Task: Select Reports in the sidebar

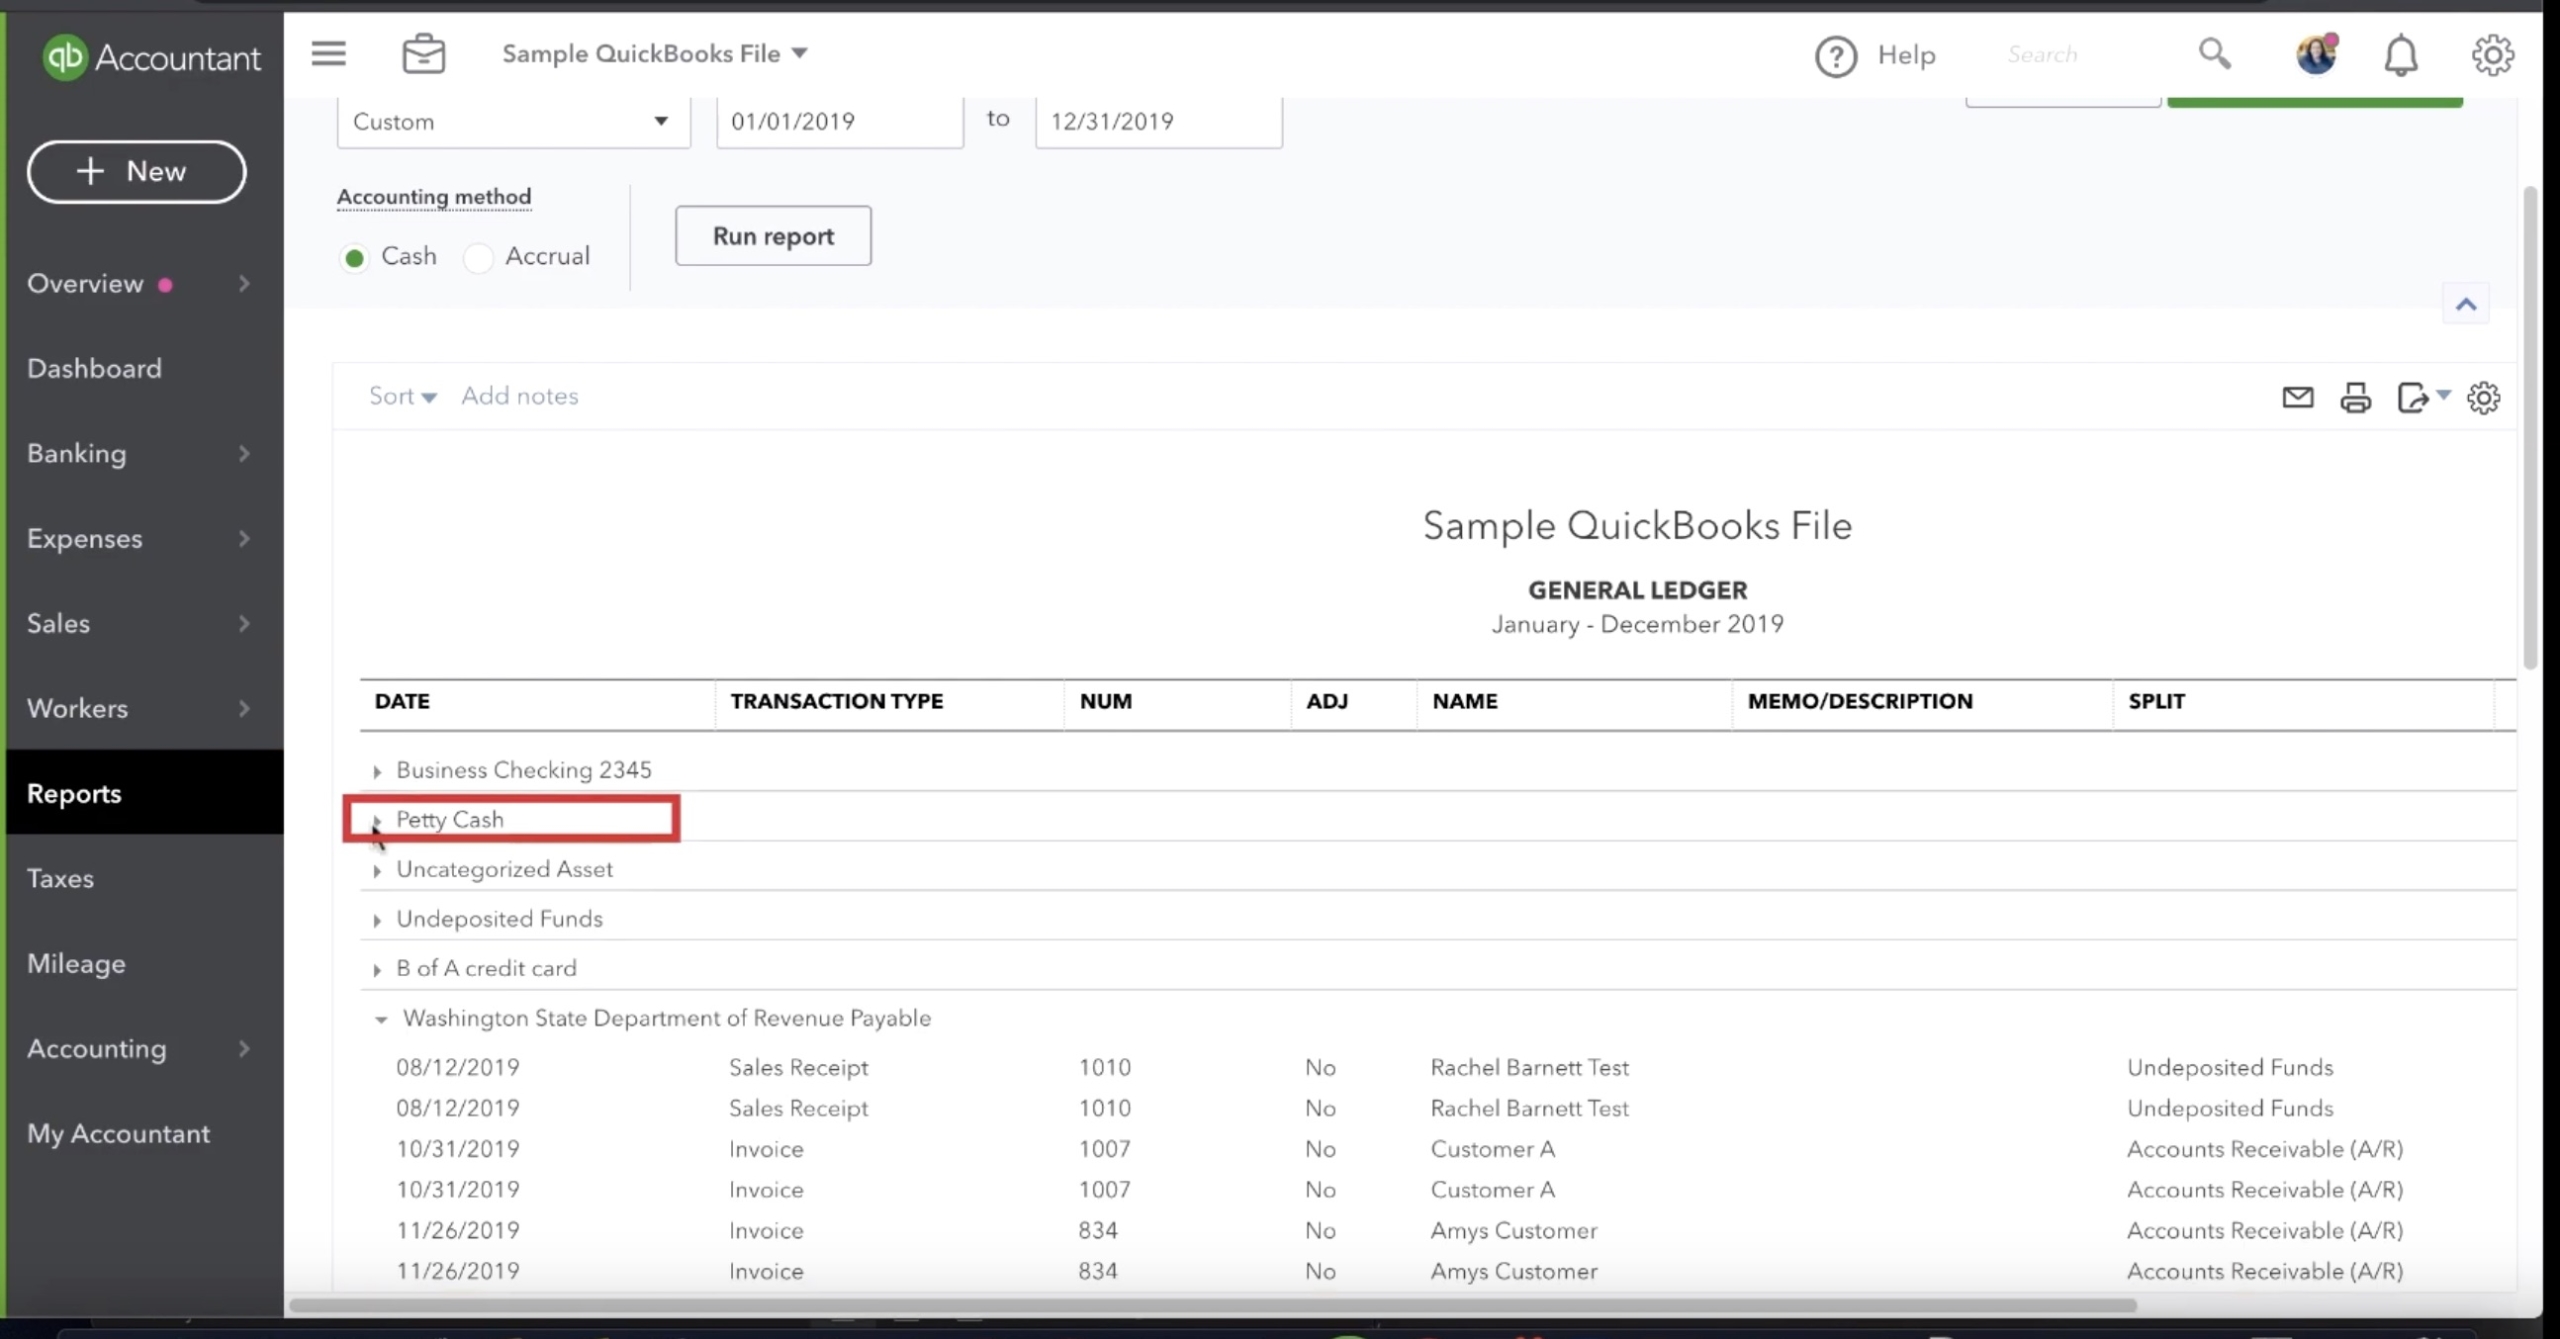Action: 144,792
